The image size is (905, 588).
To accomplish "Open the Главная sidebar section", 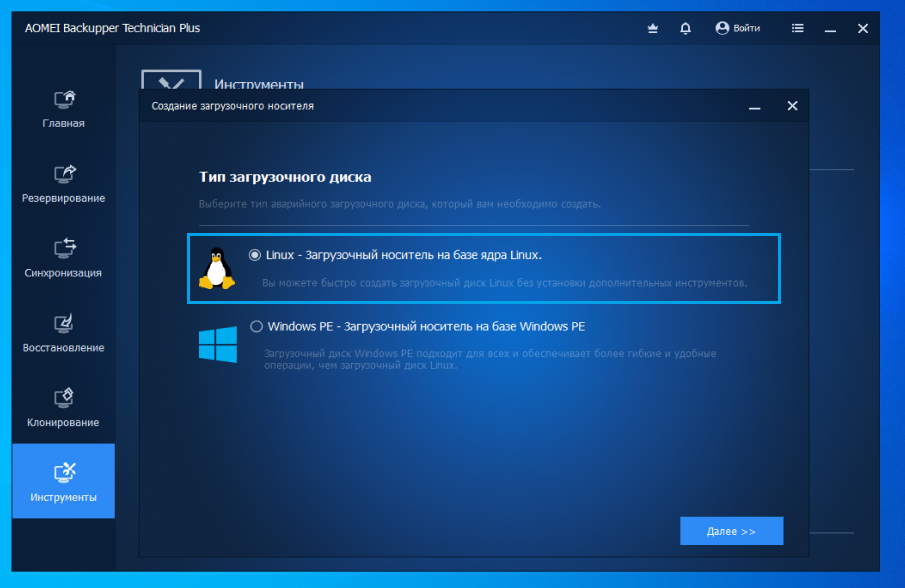I will point(63,109).
